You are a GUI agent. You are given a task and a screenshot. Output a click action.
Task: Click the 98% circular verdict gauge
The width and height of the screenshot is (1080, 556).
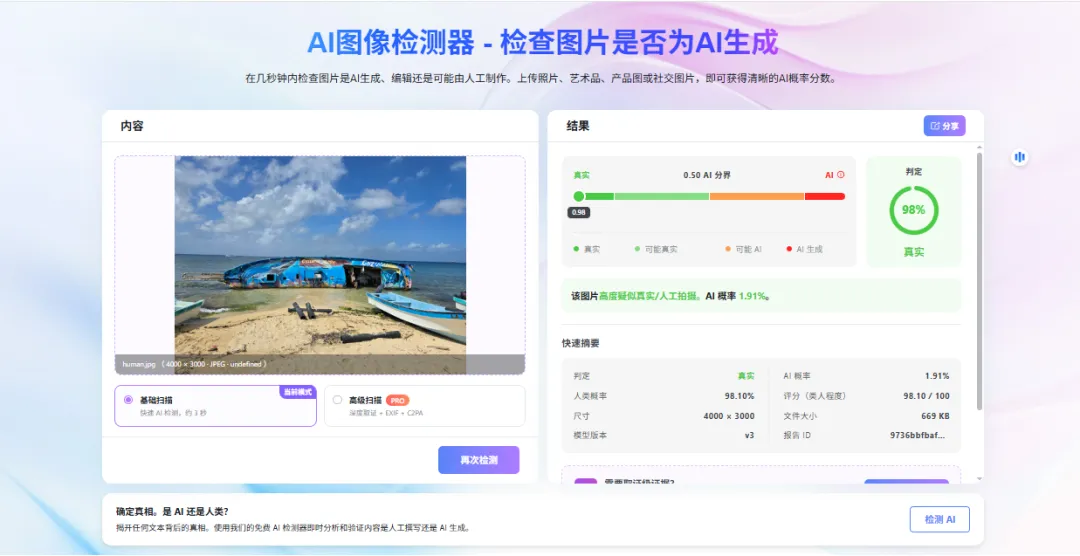(x=913, y=210)
